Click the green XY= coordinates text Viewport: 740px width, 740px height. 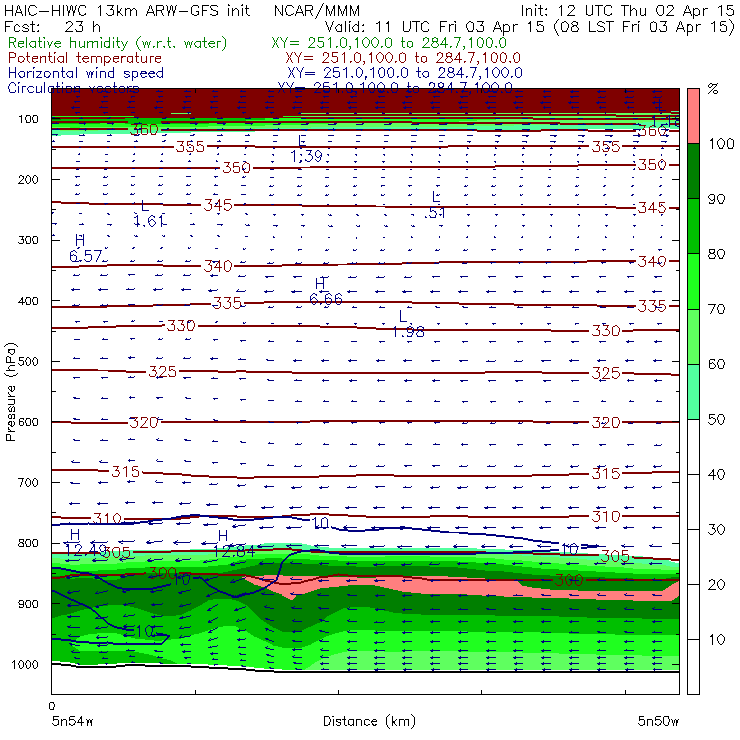click(389, 43)
